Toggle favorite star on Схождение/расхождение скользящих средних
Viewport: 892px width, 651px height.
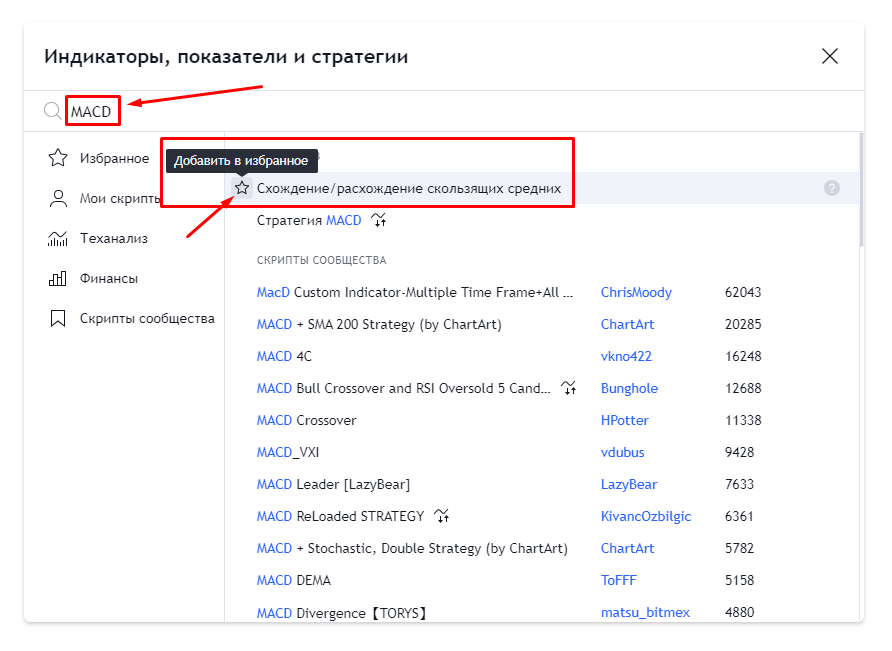[240, 187]
